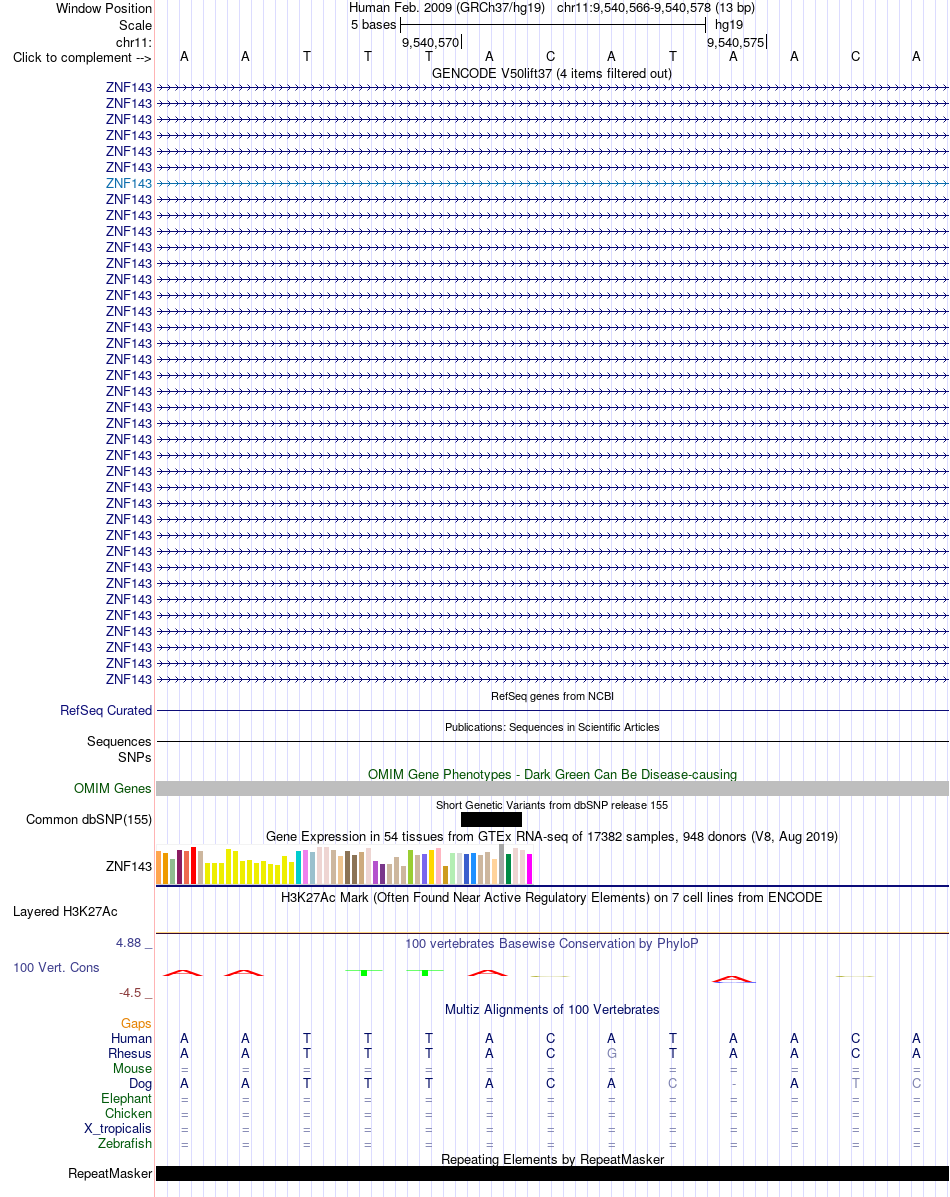Open the OMIM Genes track label
Viewport: 950px width, 1197px height.
(x=113, y=789)
